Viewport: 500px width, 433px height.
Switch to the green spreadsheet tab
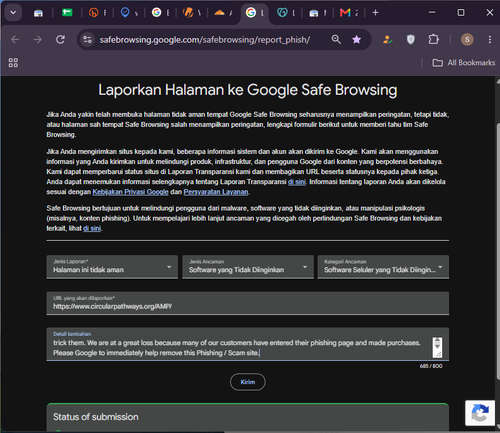point(67,13)
